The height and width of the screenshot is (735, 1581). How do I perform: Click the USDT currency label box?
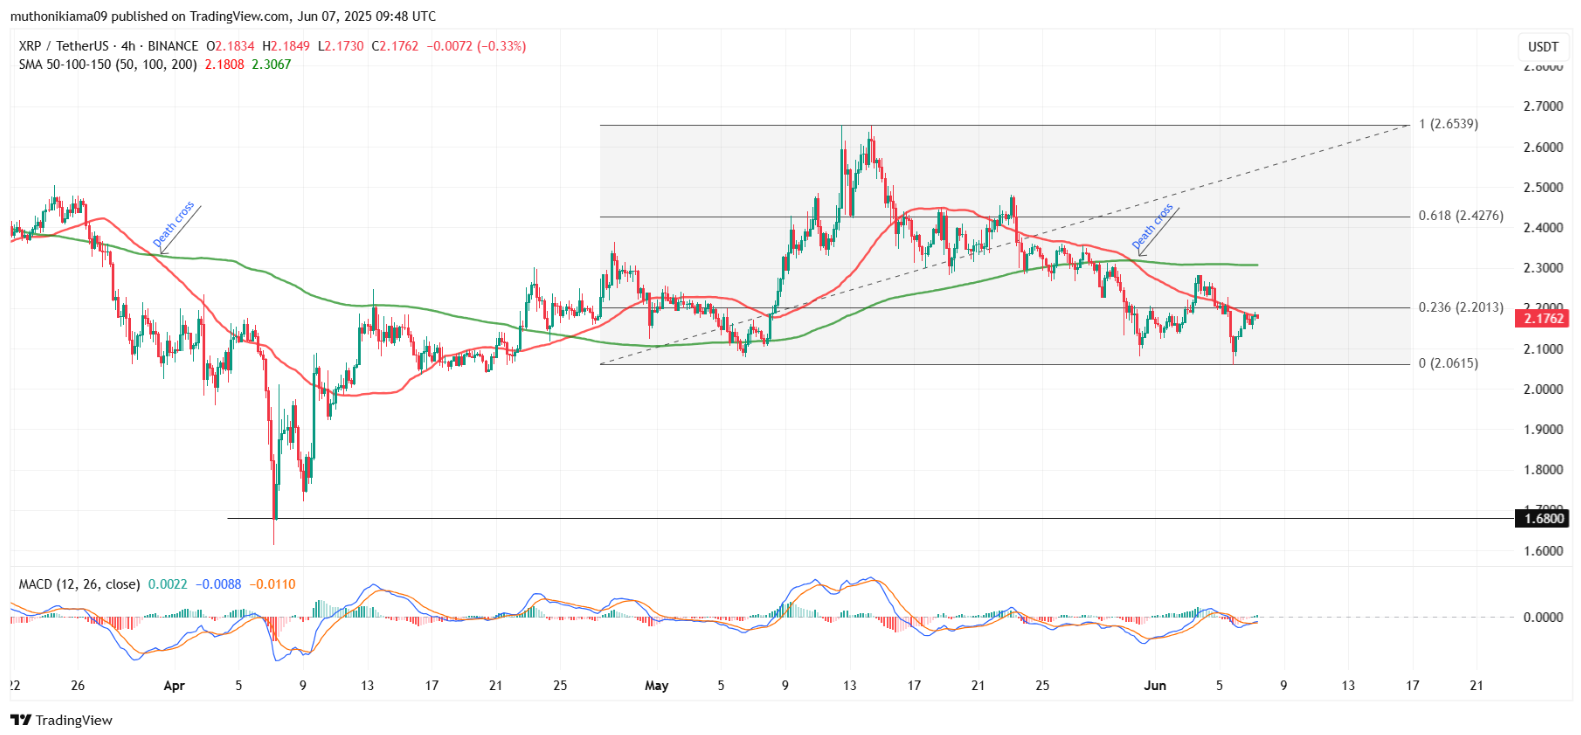click(x=1543, y=46)
